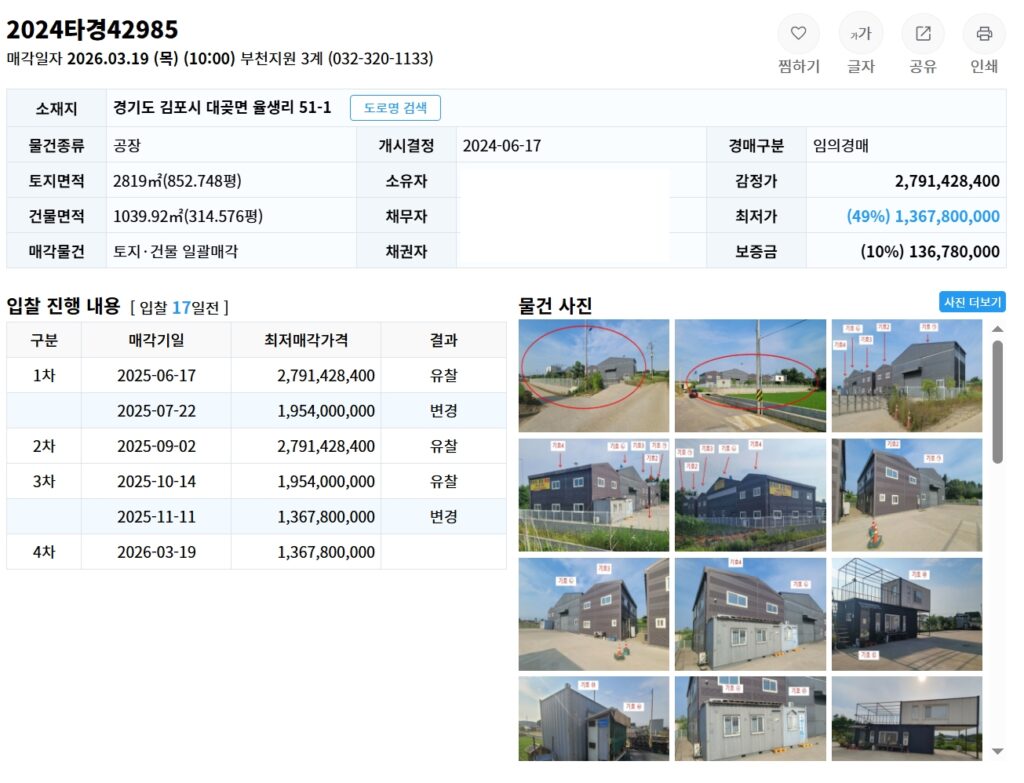Select the 4차 2026-03-19 auction row
This screenshot has height=783, width=1024.
point(256,552)
